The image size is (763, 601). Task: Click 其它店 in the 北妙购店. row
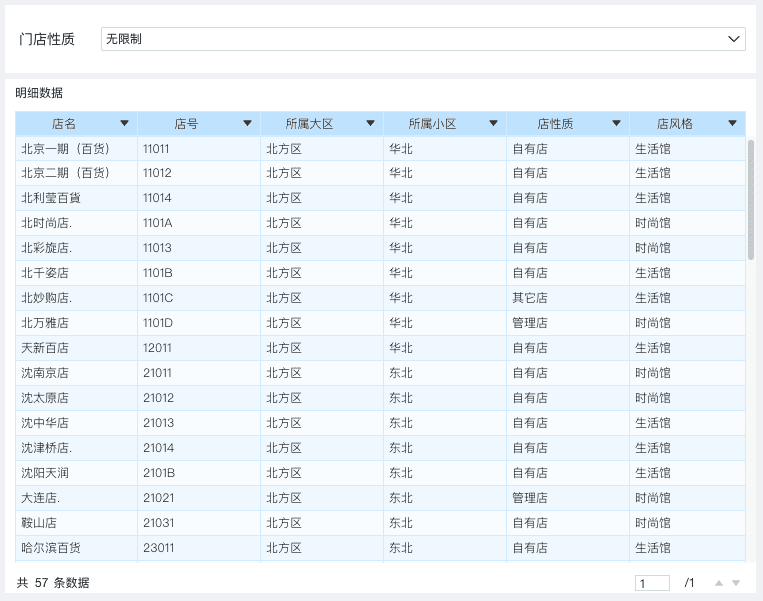point(530,298)
